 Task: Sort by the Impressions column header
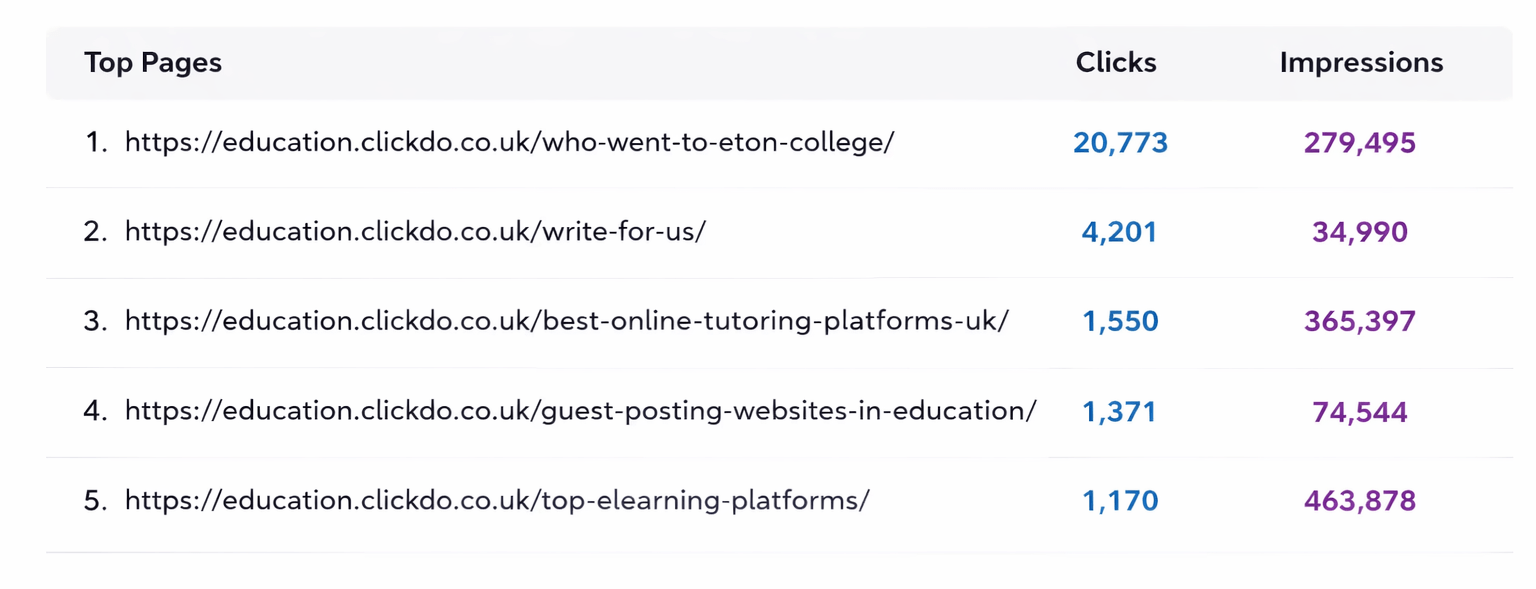[1361, 63]
